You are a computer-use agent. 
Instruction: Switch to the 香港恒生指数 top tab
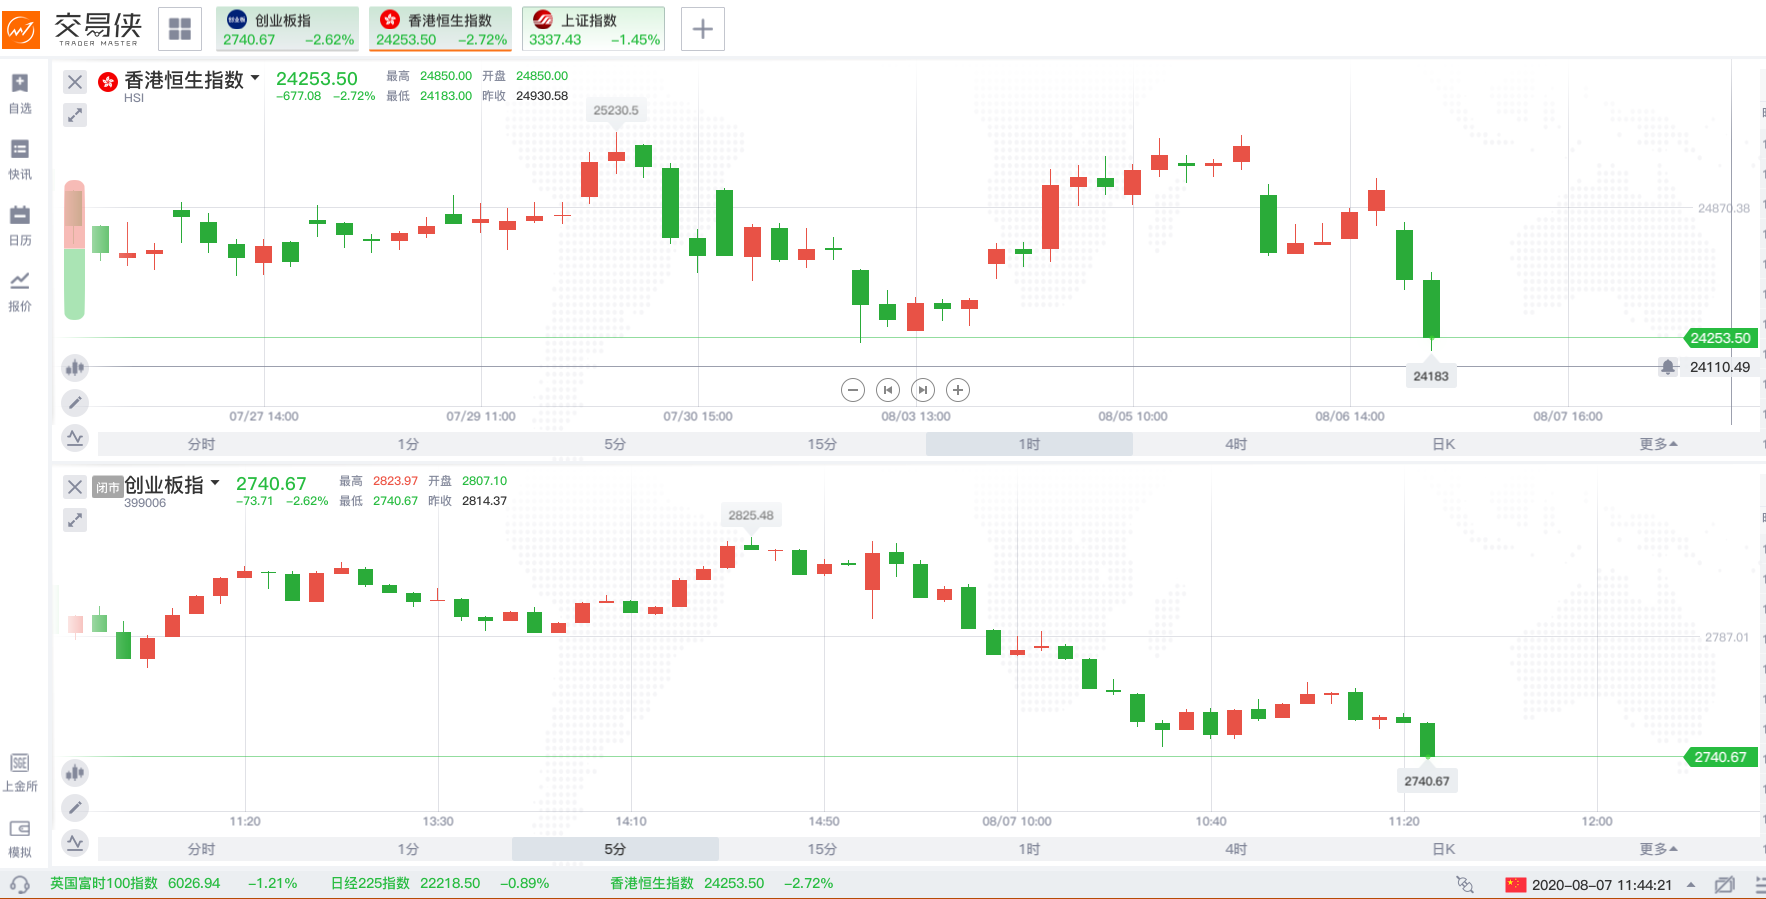[441, 29]
